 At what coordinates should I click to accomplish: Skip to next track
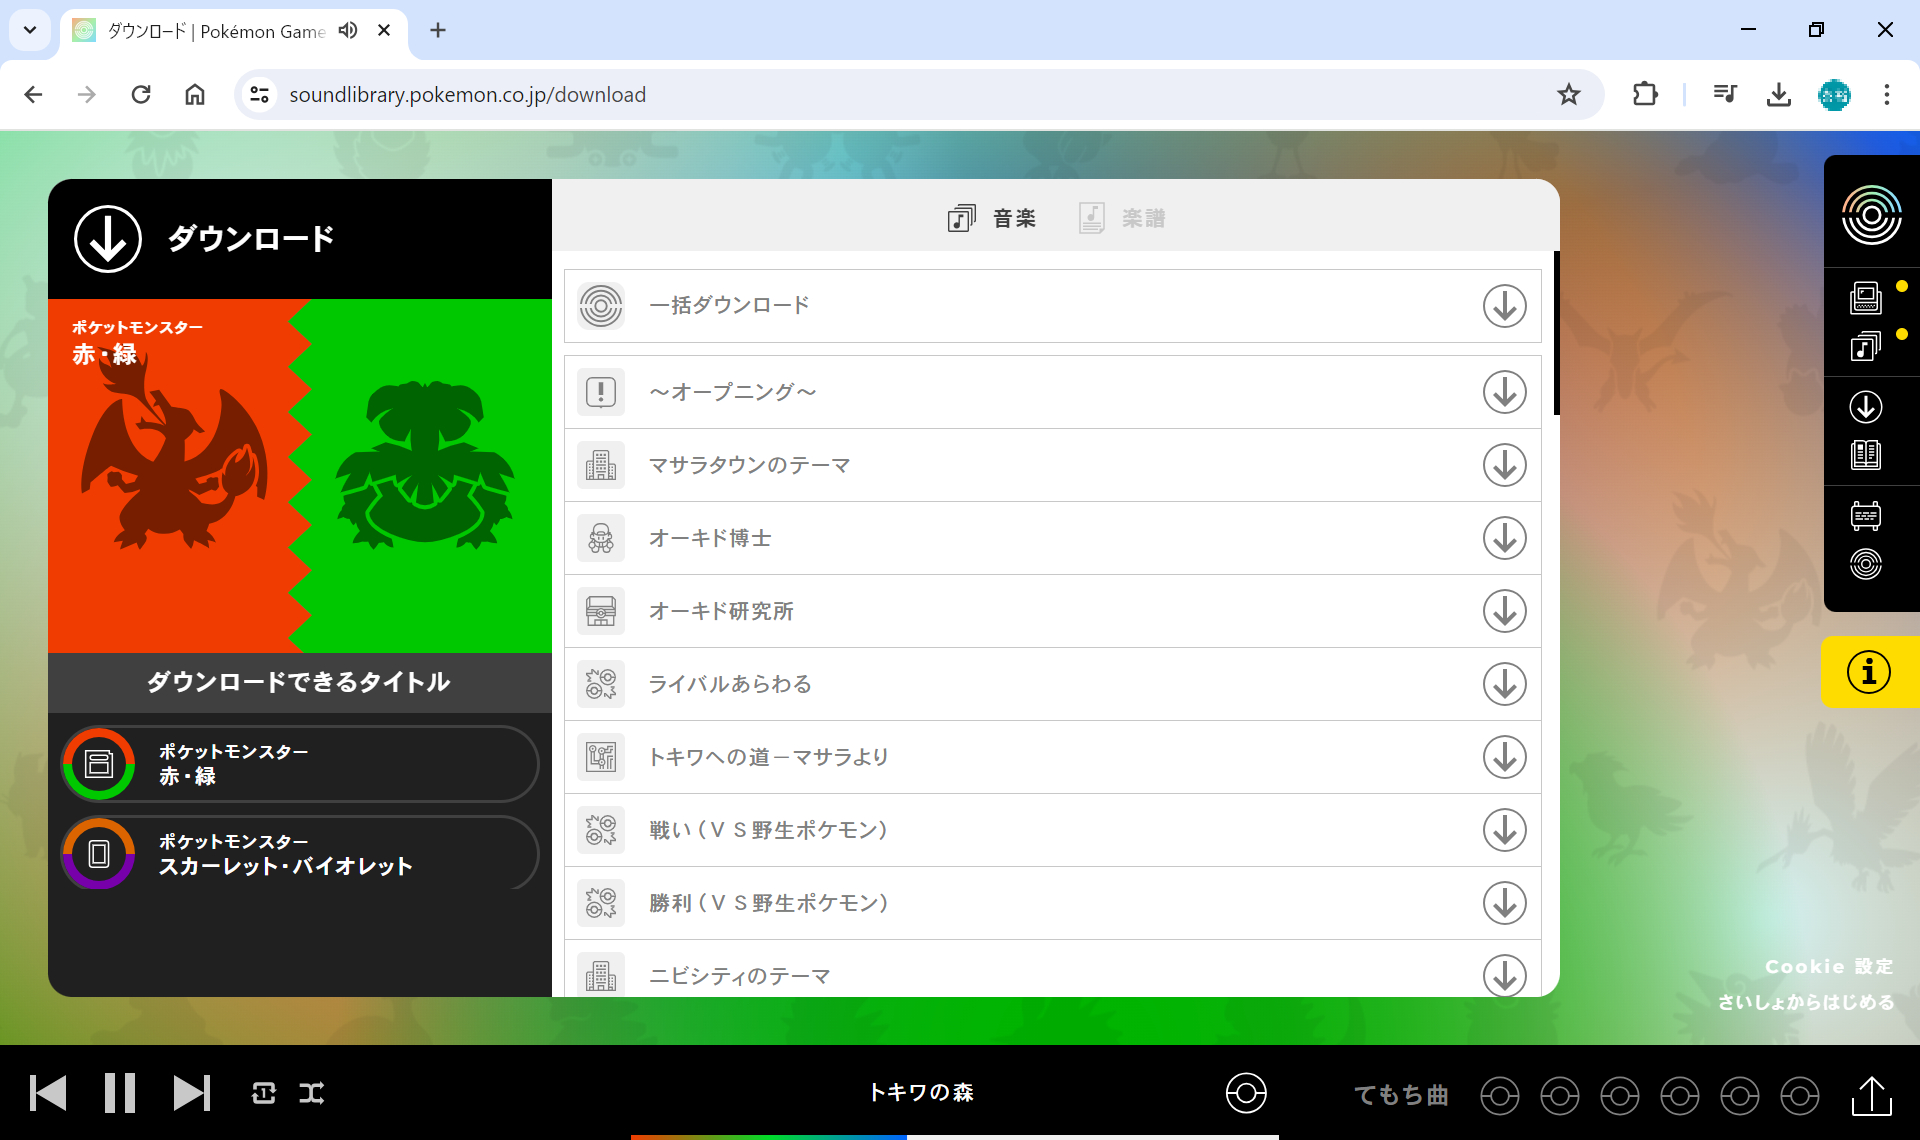click(192, 1093)
